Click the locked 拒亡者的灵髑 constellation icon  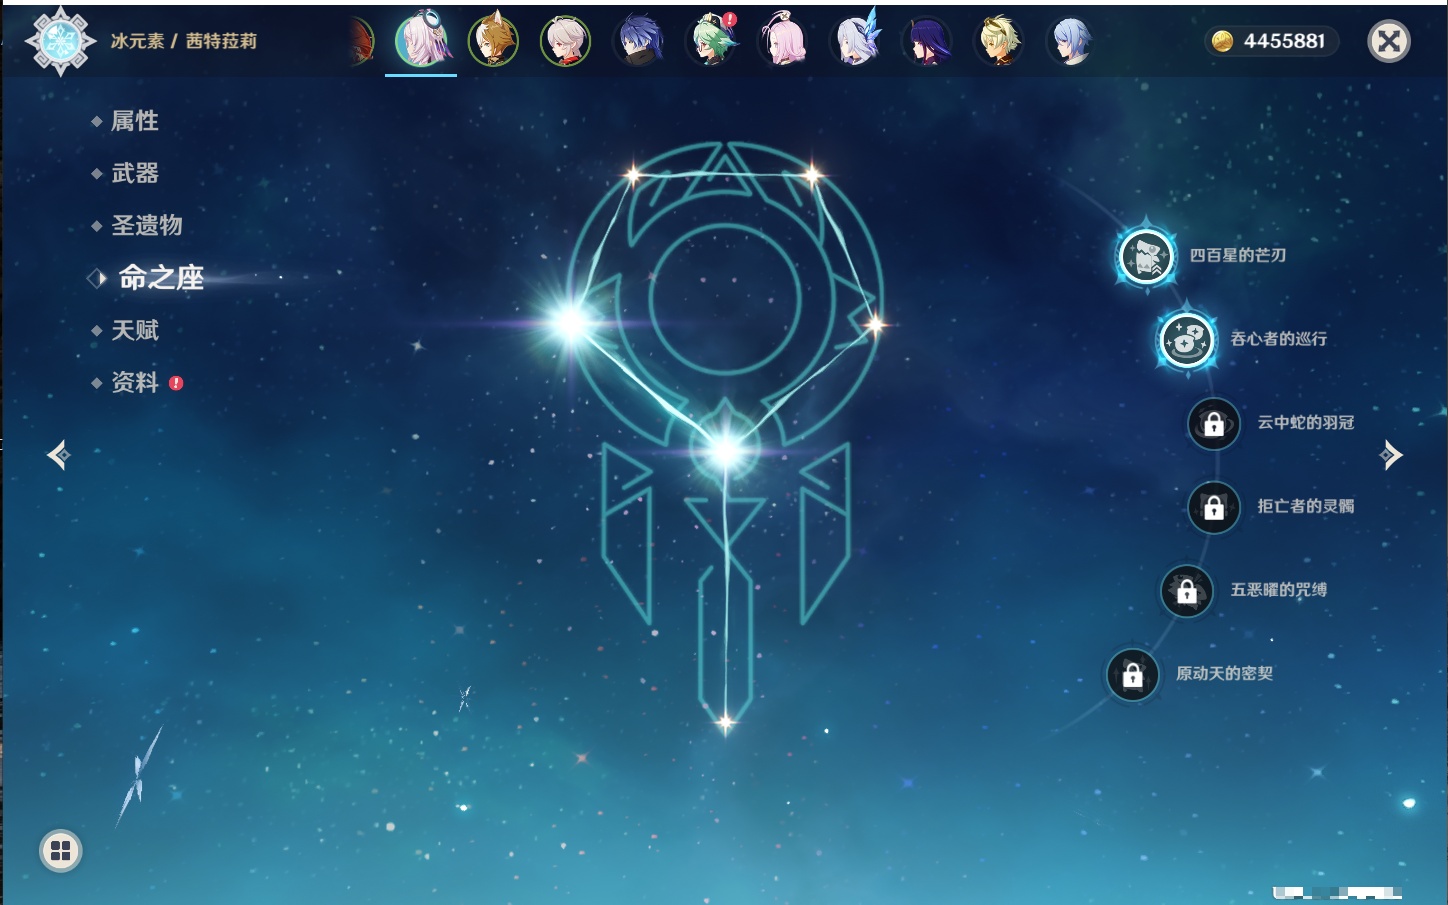coord(1214,507)
